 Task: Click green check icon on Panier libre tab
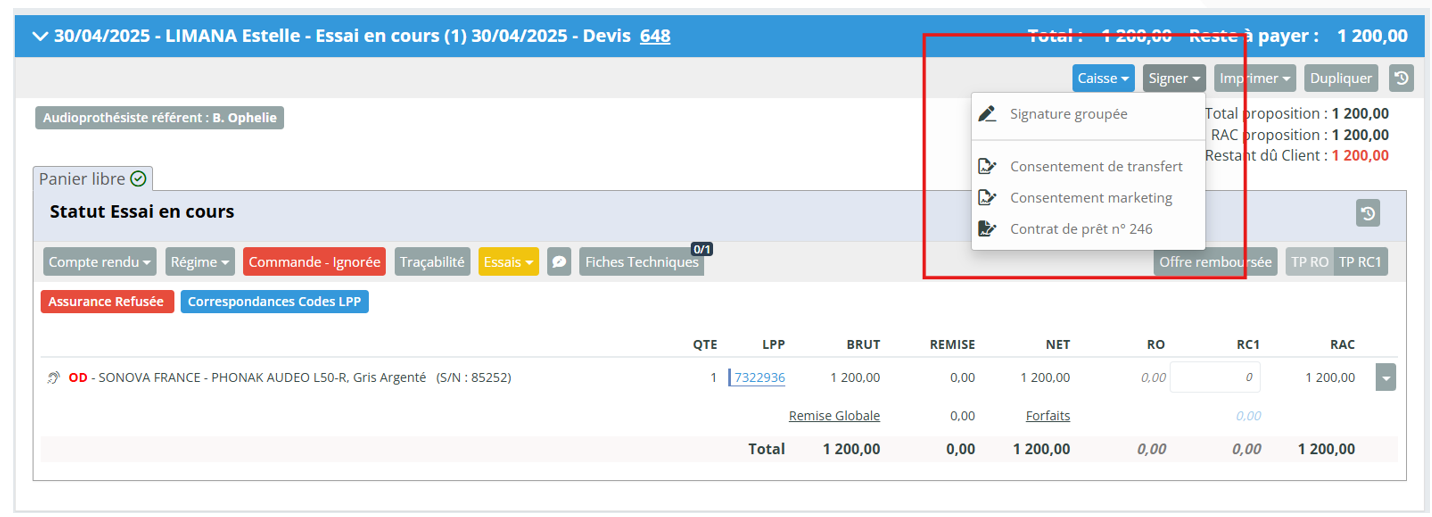click(x=138, y=179)
